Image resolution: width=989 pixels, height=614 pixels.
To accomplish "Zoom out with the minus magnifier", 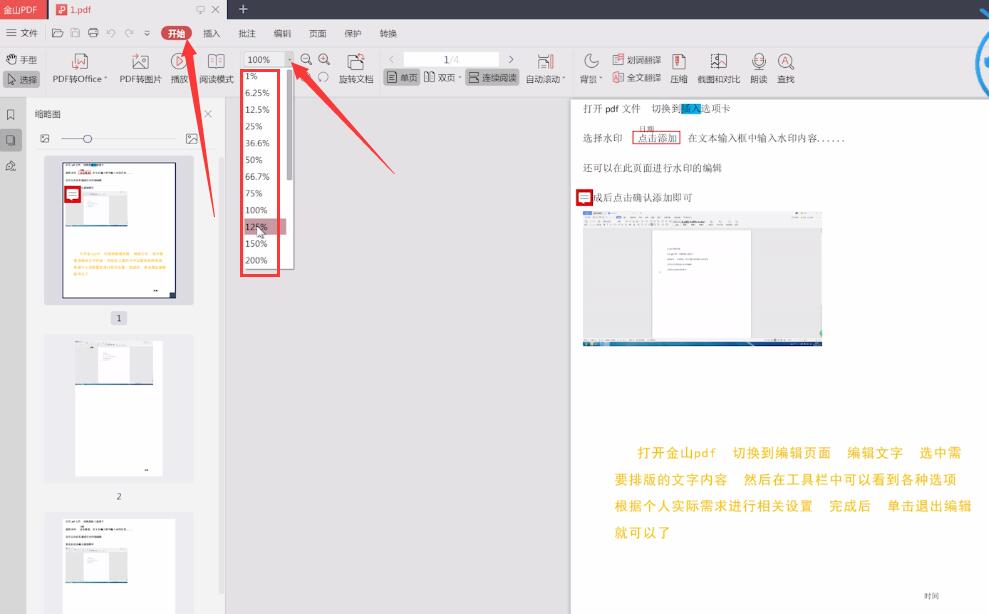I will point(306,59).
